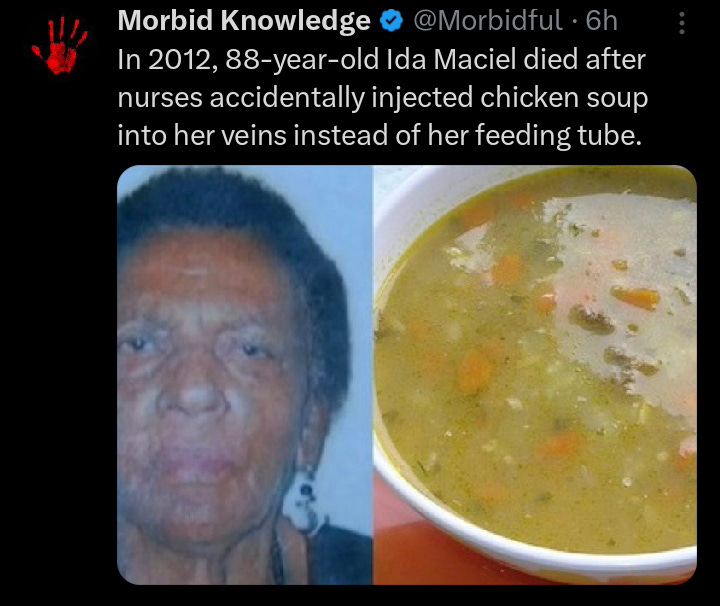The height and width of the screenshot is (606, 720).
Task: Click the word 'nurses' in tweet text
Action: coord(160,98)
